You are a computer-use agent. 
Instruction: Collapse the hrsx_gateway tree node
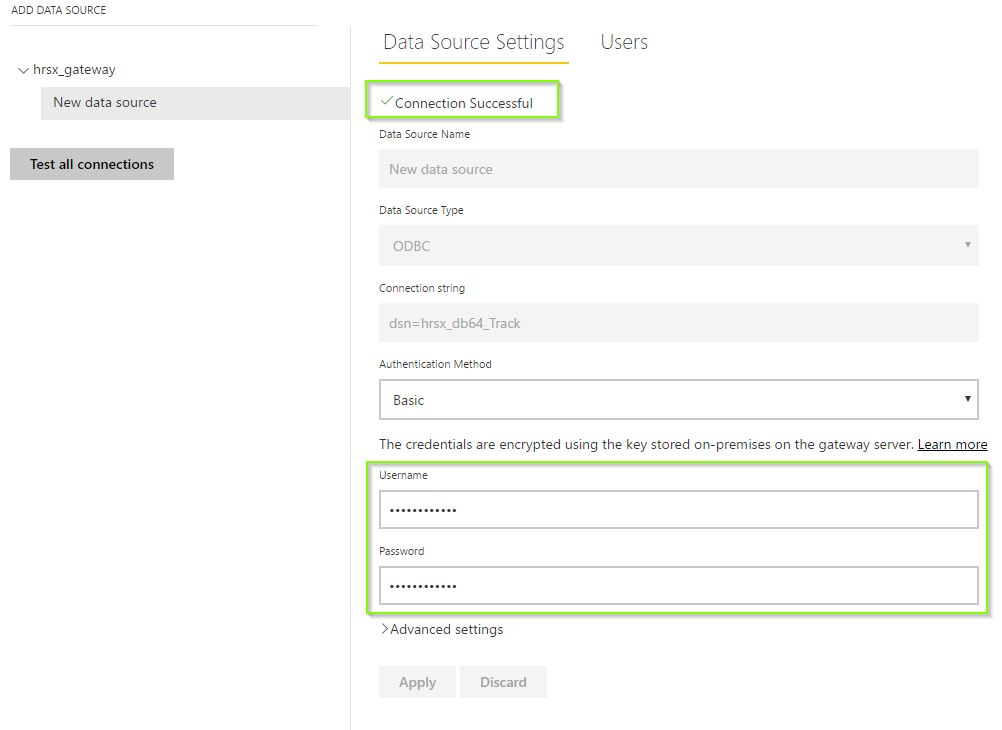point(23,70)
